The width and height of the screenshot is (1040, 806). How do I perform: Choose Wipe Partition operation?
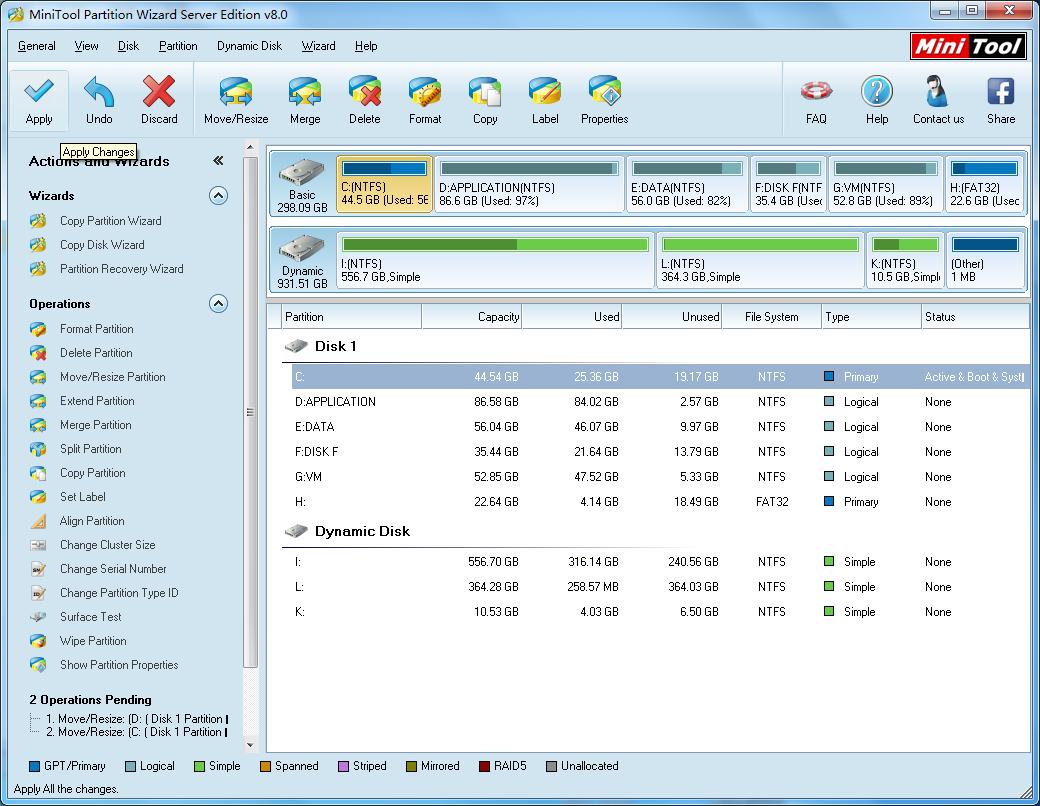tap(93, 641)
